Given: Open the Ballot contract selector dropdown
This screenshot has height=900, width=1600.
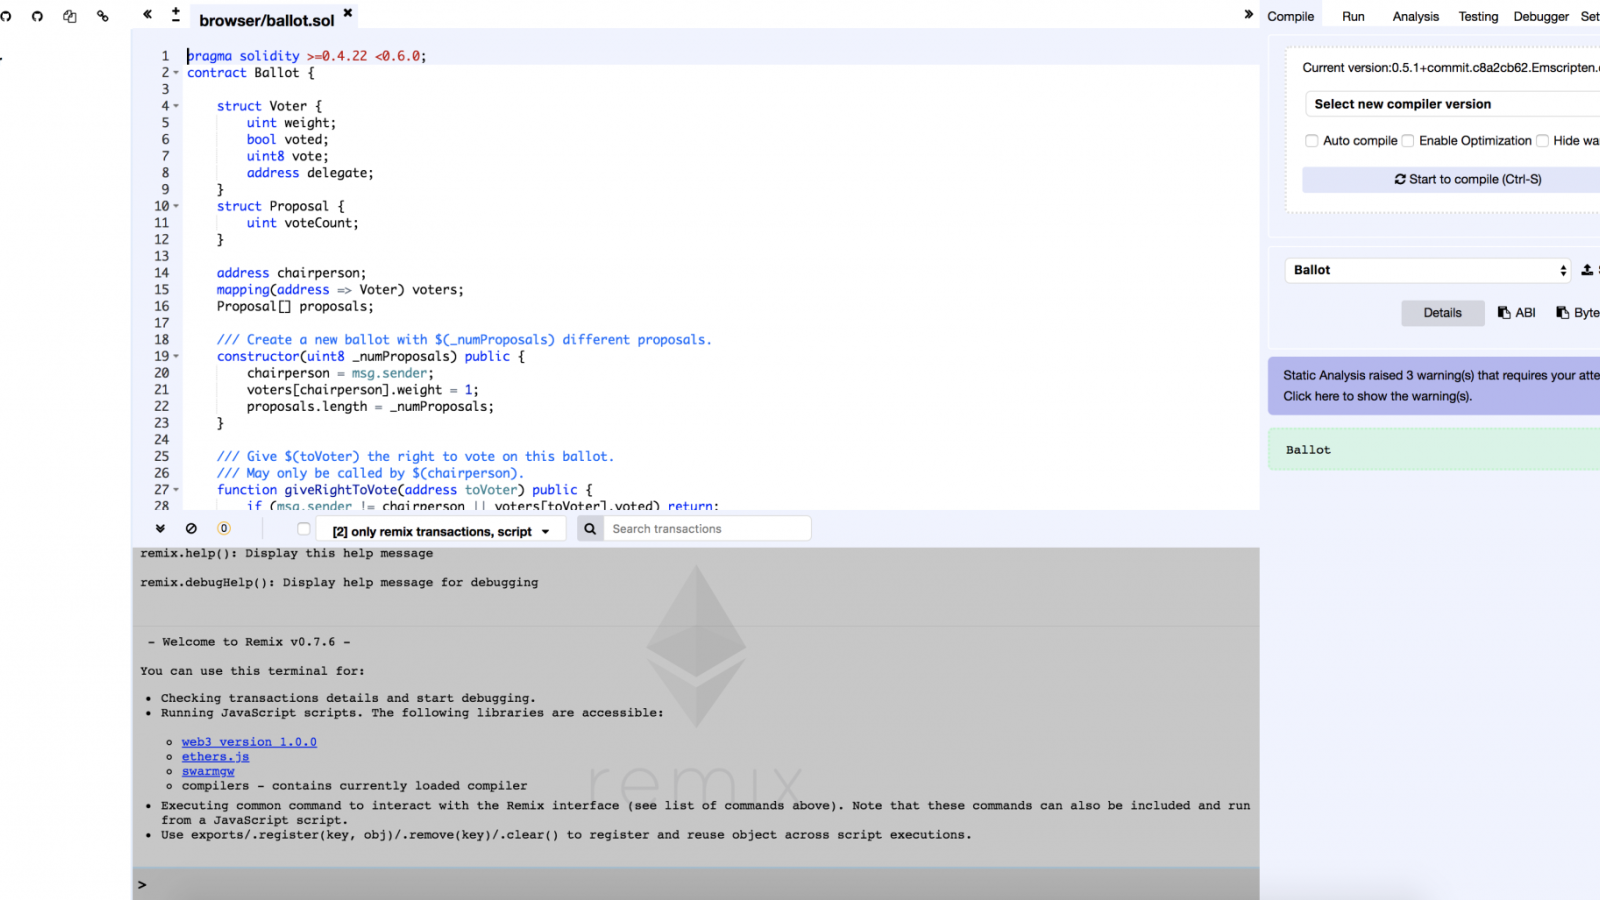Looking at the screenshot, I should point(1428,270).
